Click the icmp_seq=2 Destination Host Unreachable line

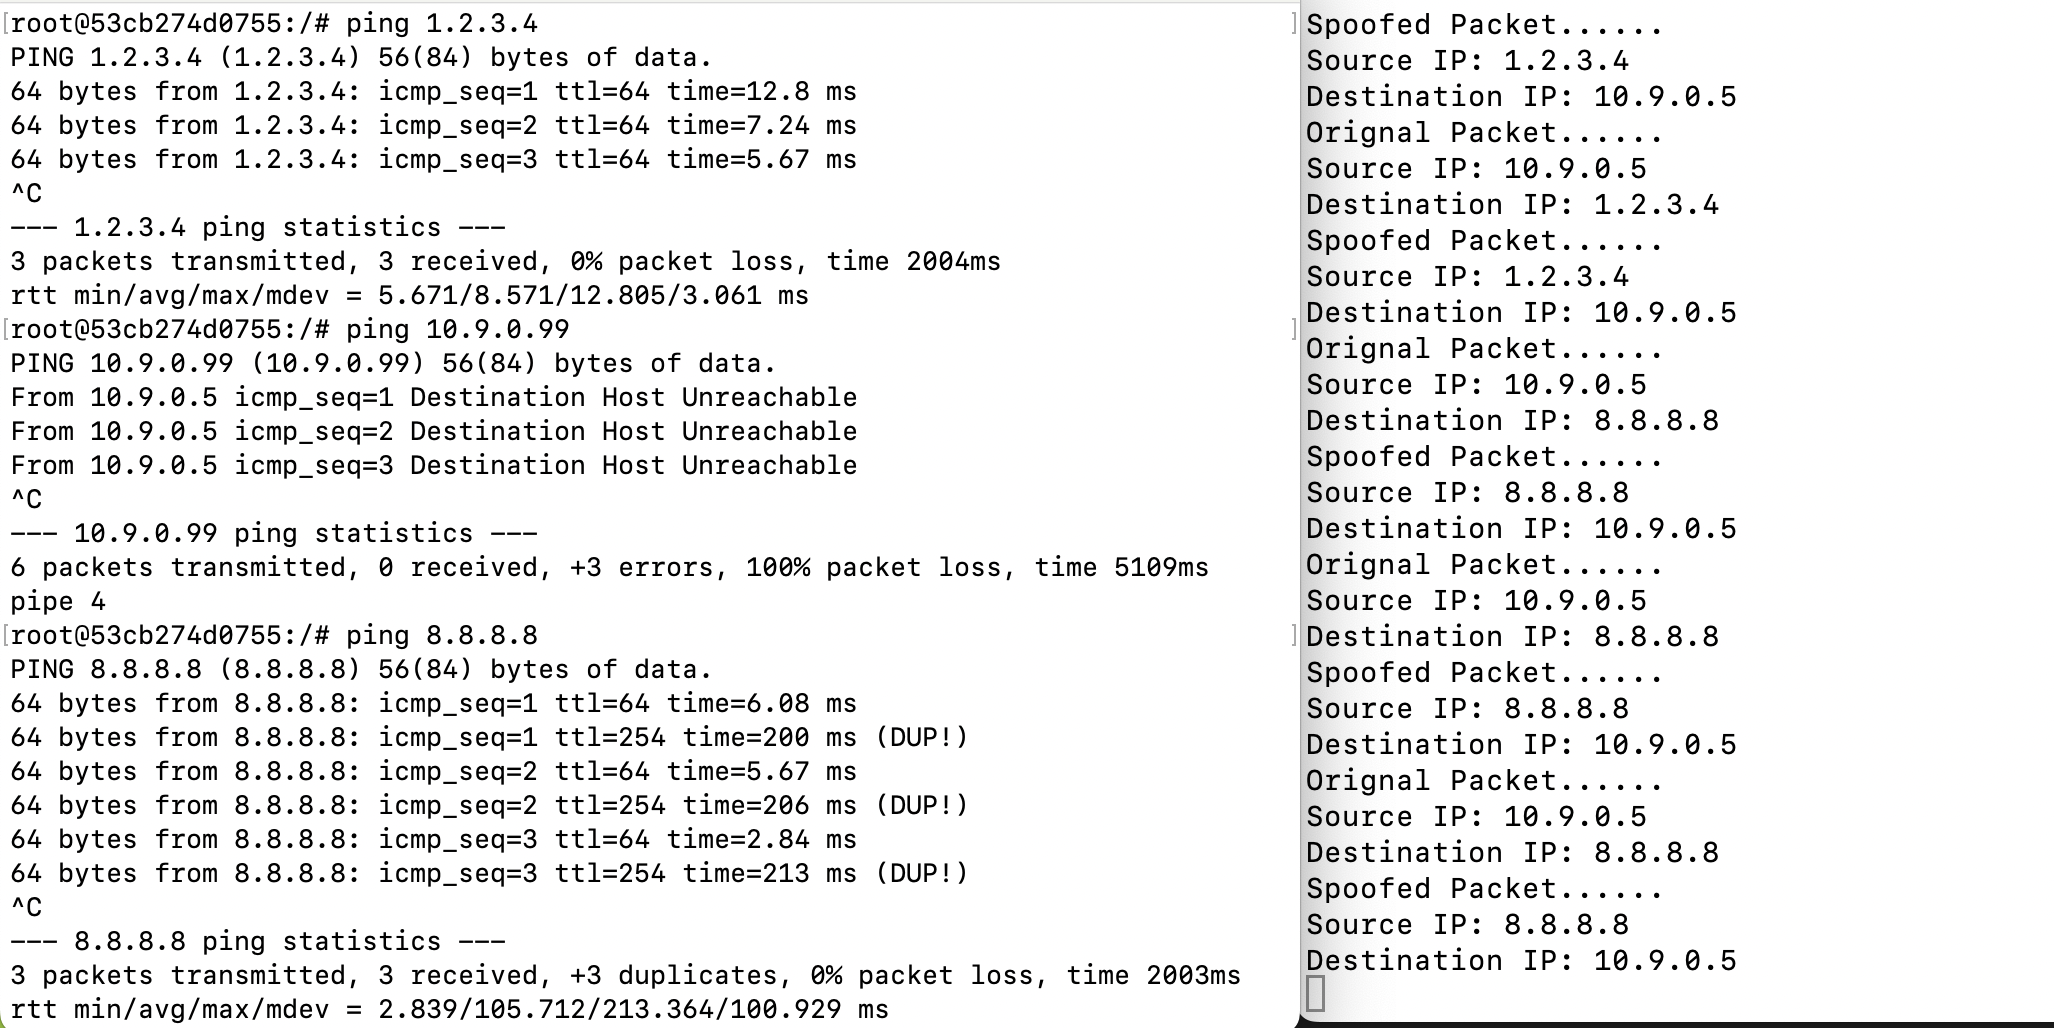[x=433, y=432]
